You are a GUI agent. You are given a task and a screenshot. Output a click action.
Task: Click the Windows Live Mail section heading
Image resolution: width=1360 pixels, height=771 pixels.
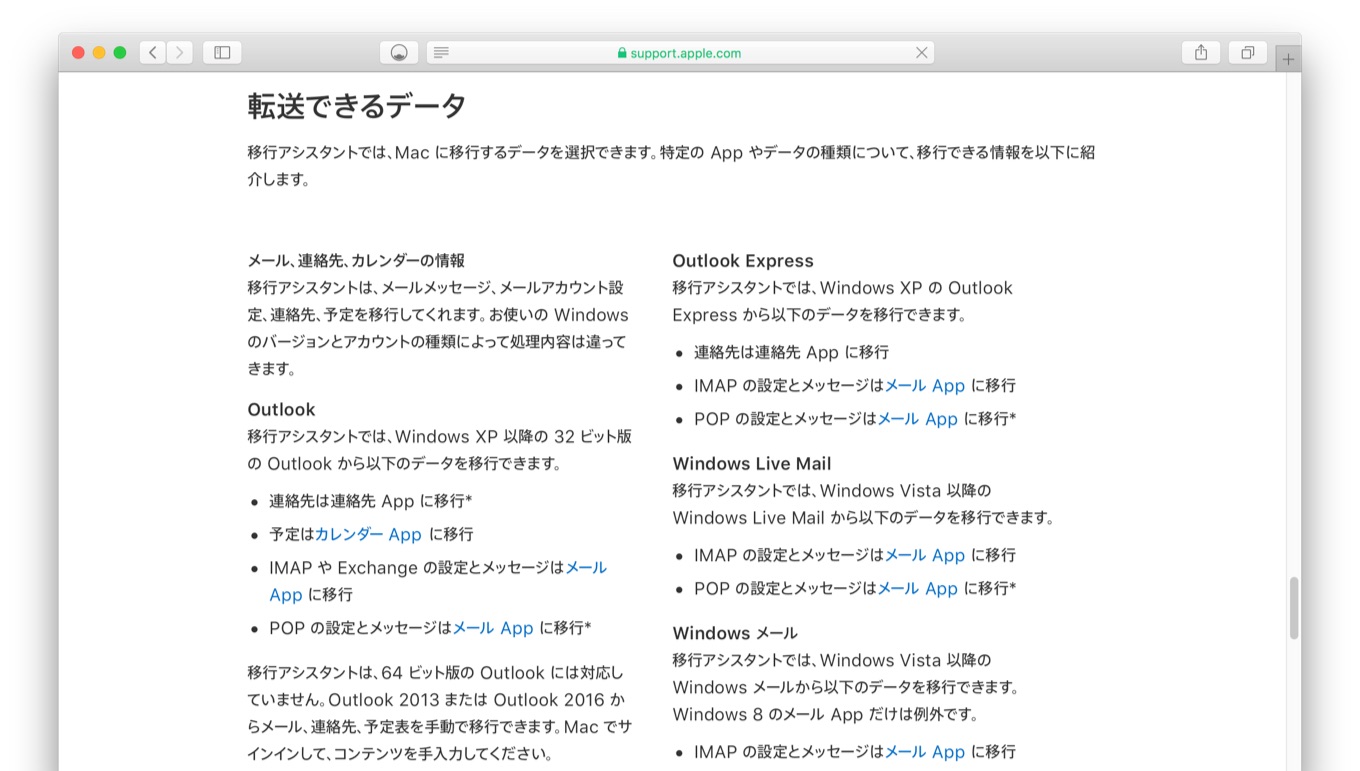[752, 464]
